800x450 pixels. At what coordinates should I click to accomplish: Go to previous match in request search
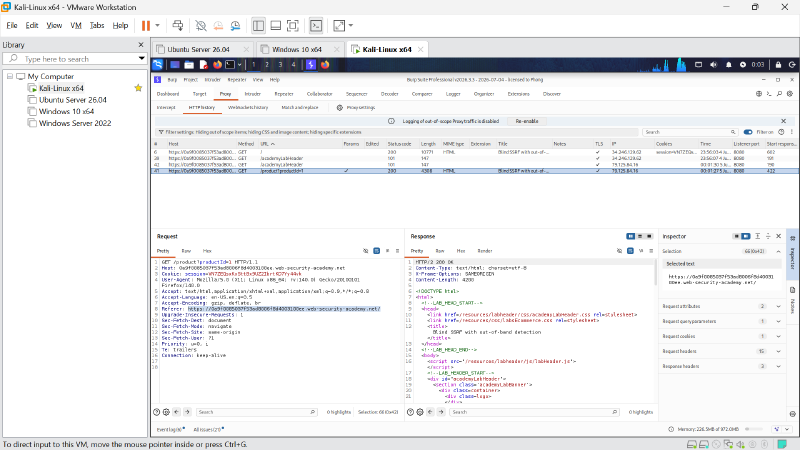pyautogui.click(x=177, y=412)
